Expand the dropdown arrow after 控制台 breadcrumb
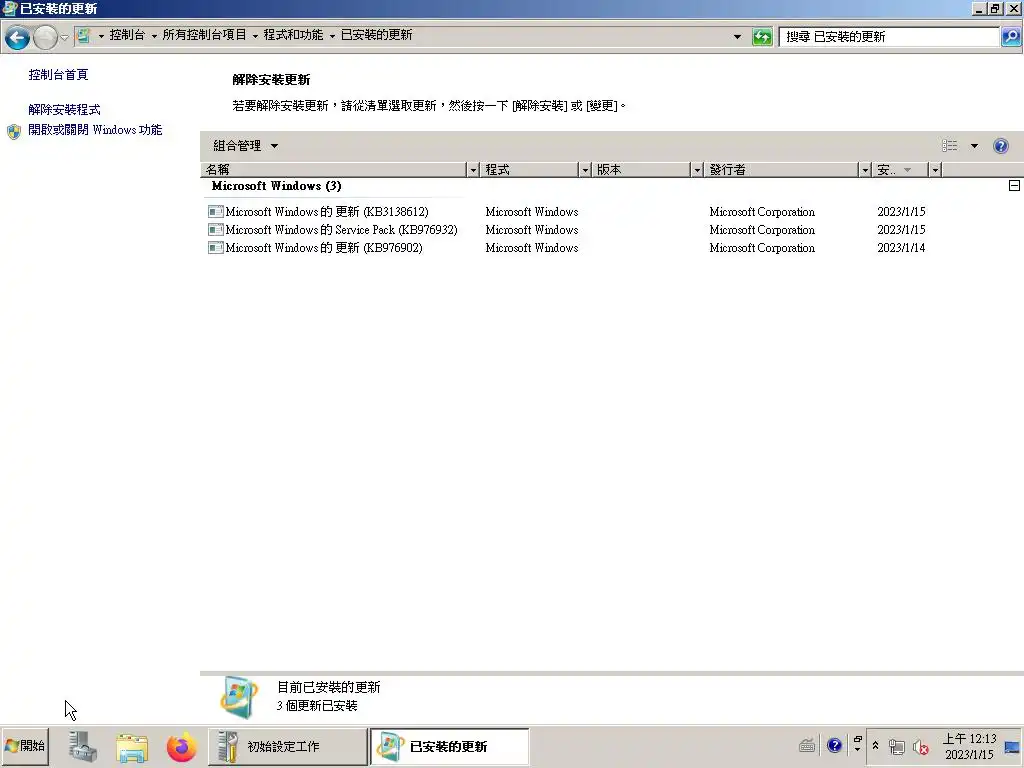Image resolution: width=1024 pixels, height=768 pixels. [x=154, y=36]
